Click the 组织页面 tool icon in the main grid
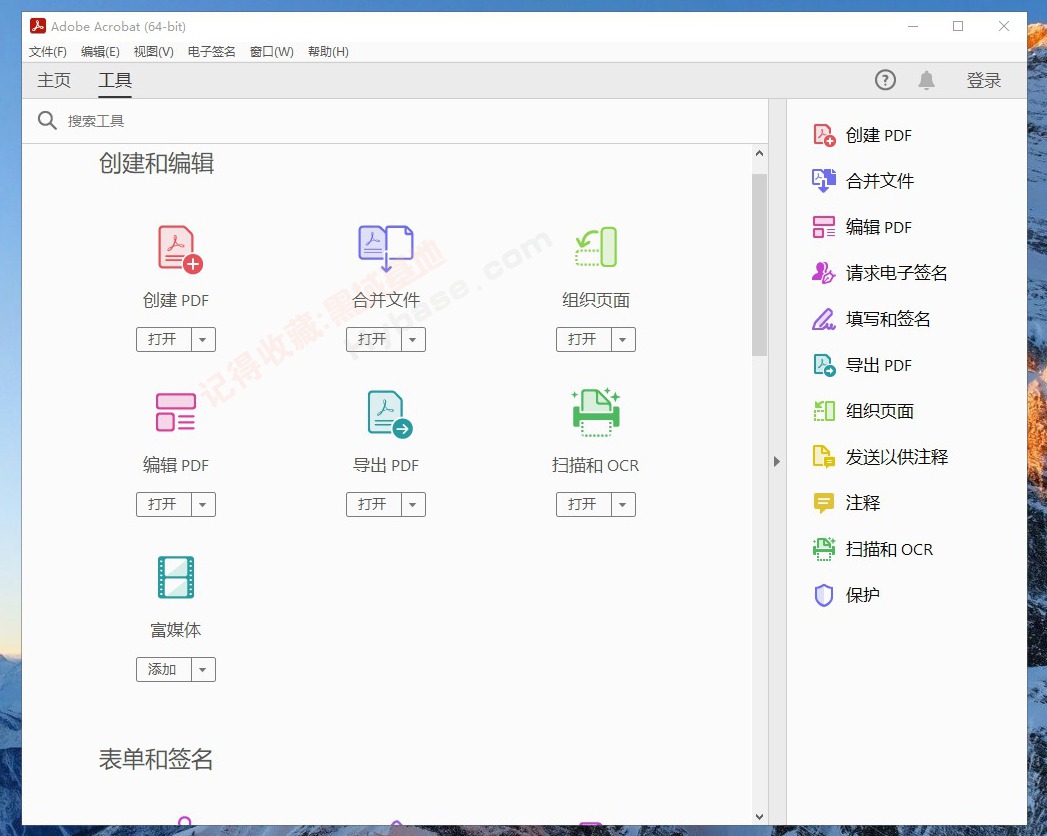This screenshot has width=1047, height=836. (596, 247)
